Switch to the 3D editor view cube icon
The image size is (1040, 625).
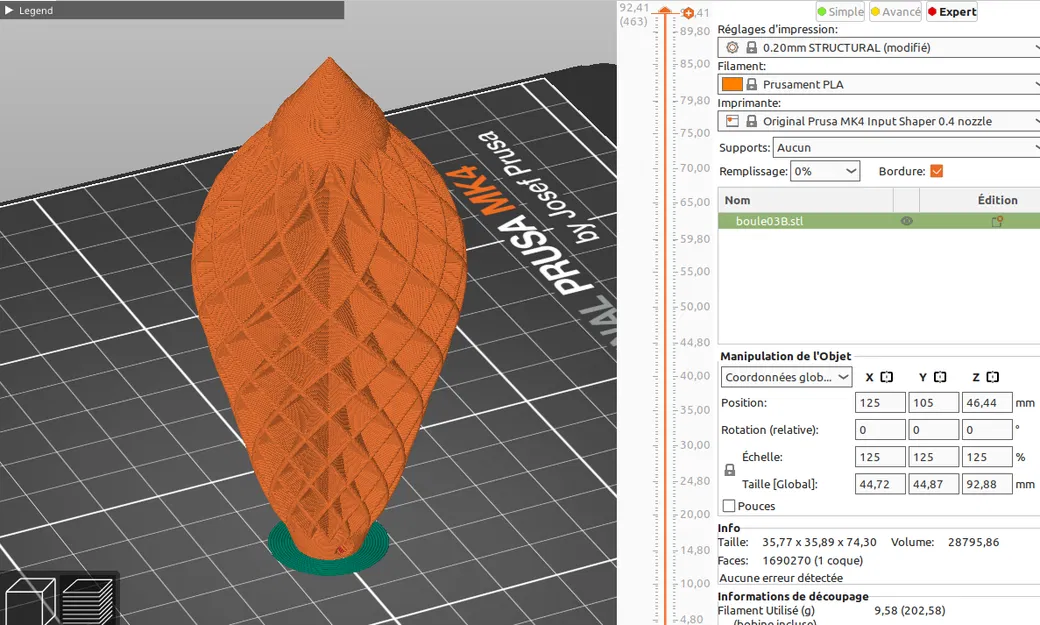30,600
